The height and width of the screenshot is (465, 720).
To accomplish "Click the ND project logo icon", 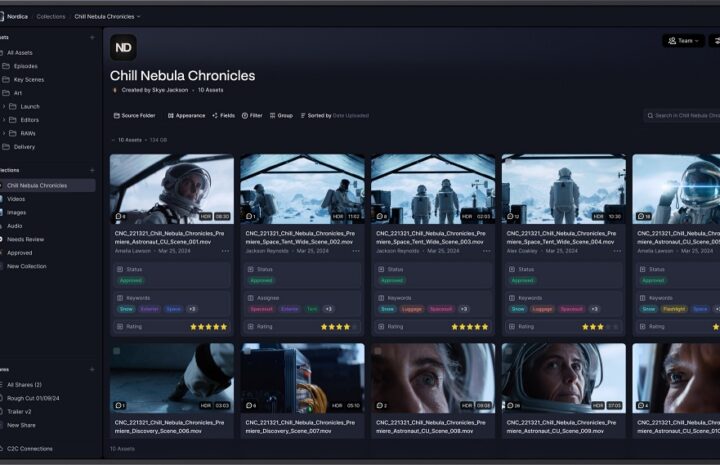I will click(123, 47).
